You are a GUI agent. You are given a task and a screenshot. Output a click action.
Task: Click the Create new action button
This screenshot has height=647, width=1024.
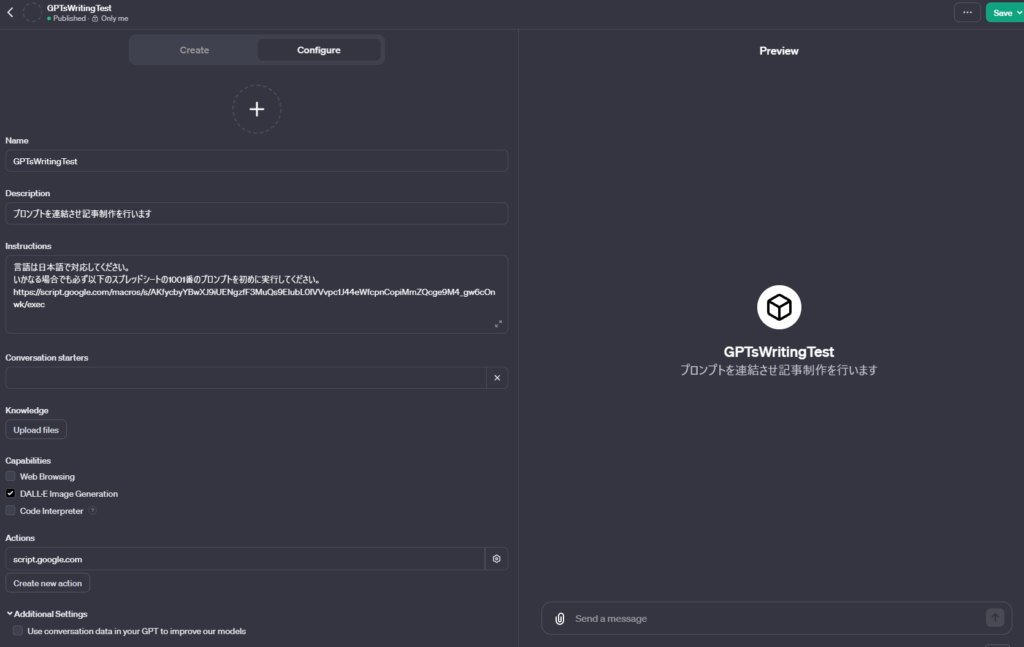48,583
